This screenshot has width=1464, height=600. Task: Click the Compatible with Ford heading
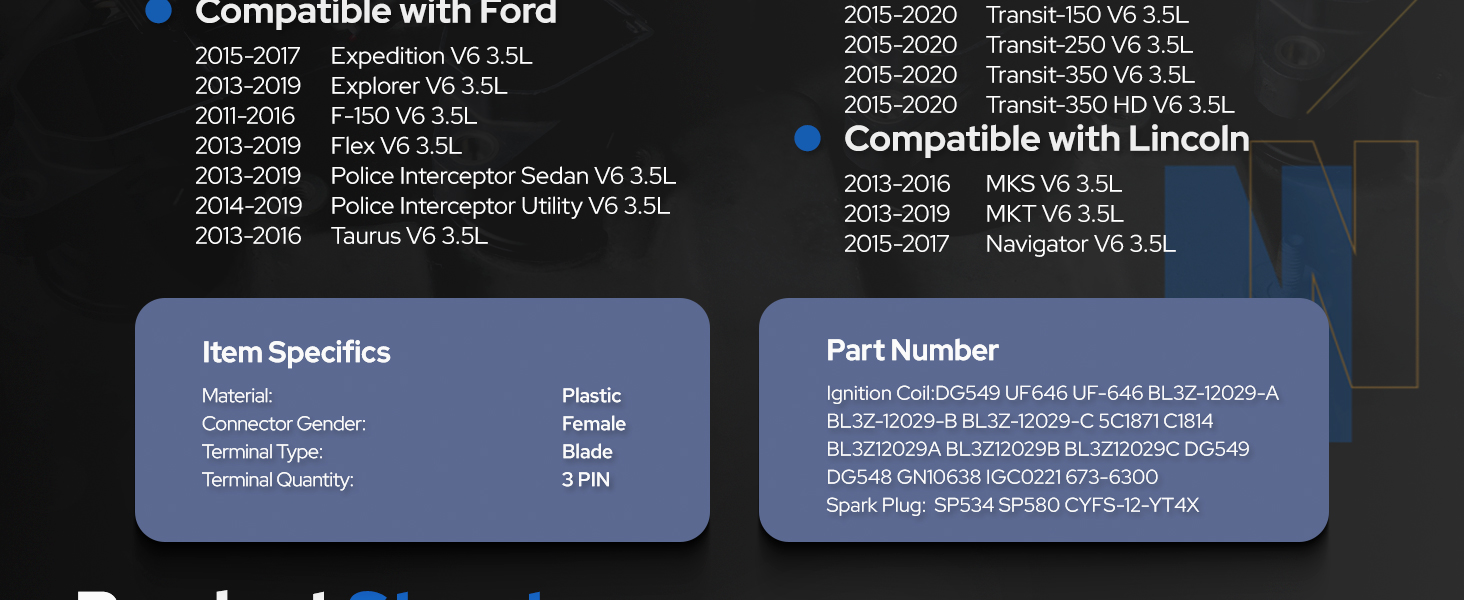coord(375,13)
